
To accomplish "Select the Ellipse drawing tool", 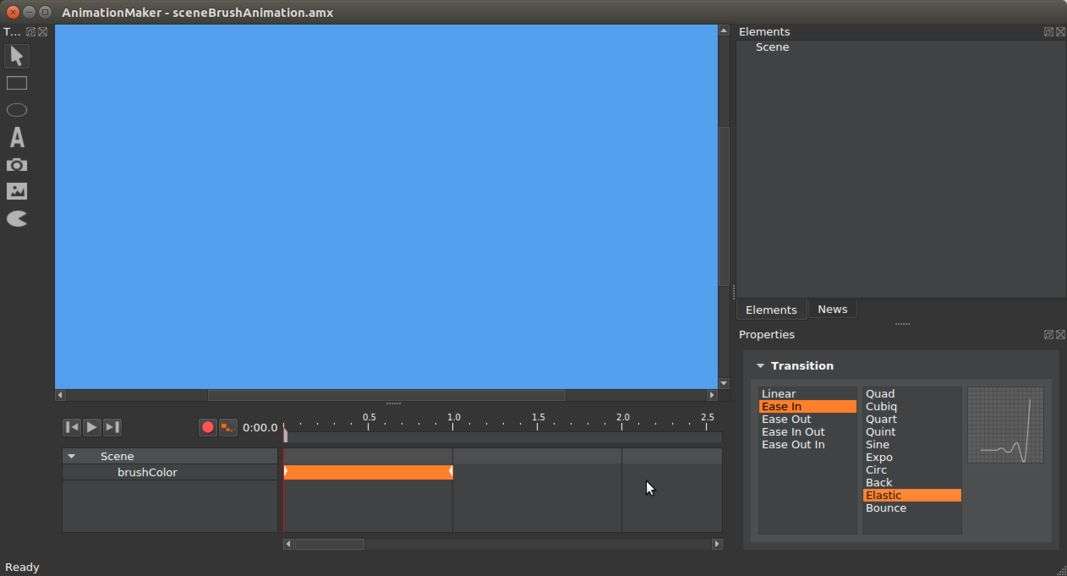I will pos(17,110).
